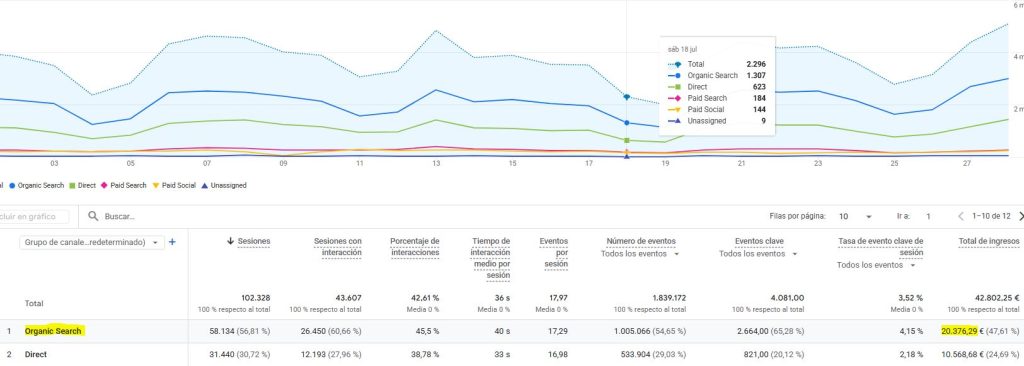Click the search magnifier icon beside Buscar

tap(93, 216)
